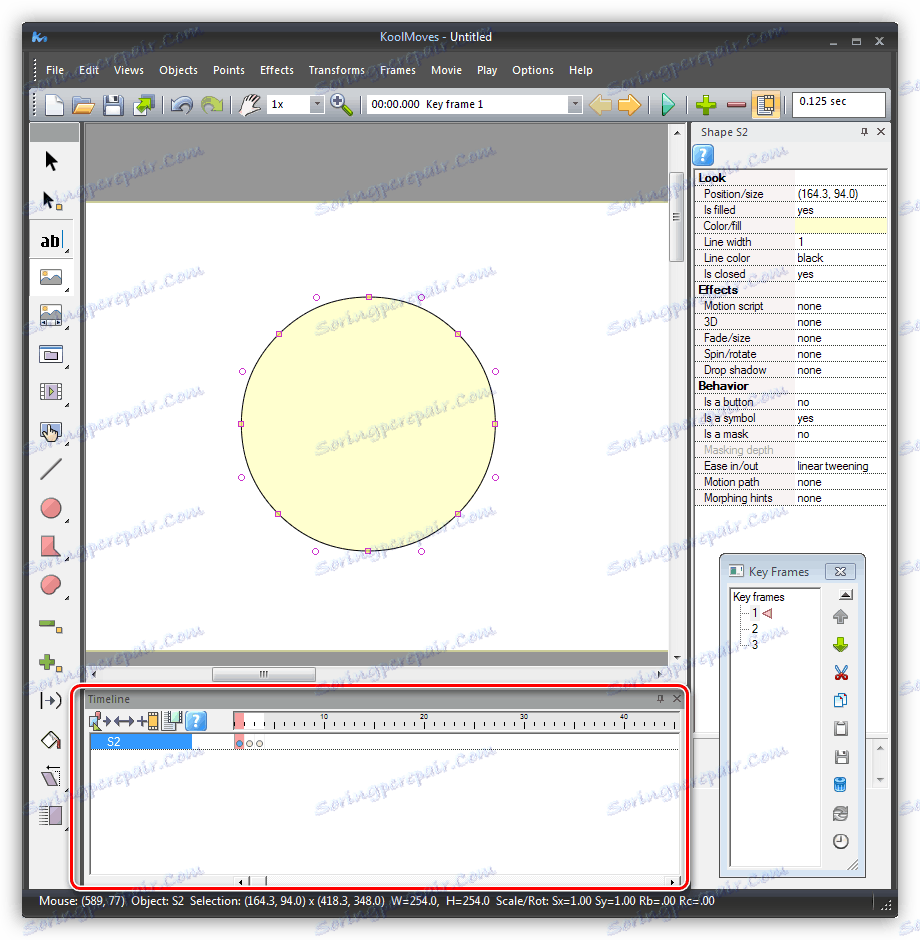Screen dimensions: 920x940
Task: Select the black arrow selection tool
Action: click(x=51, y=161)
